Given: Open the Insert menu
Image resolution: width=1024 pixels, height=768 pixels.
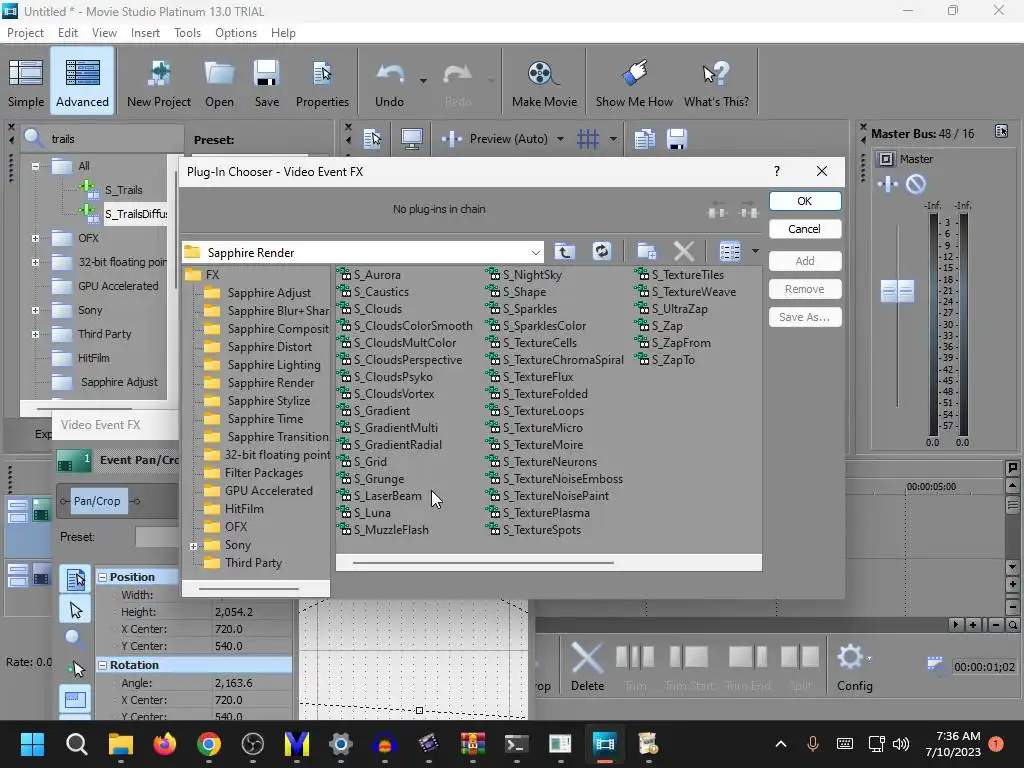Looking at the screenshot, I should tap(145, 33).
